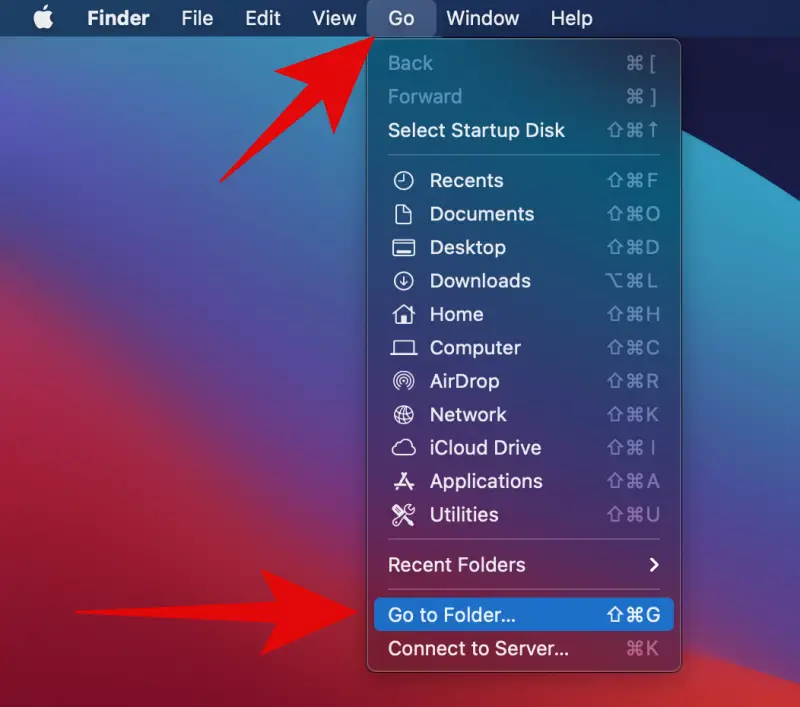Click the ⇧⌘G shortcut on Go to Folder
The height and width of the screenshot is (707, 800).
click(633, 615)
